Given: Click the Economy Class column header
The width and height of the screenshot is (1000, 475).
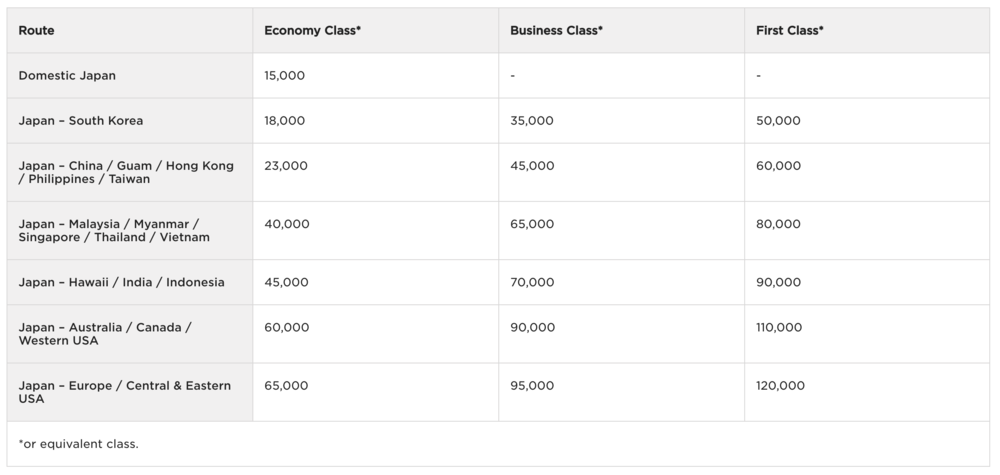Looking at the screenshot, I should pos(312,31).
